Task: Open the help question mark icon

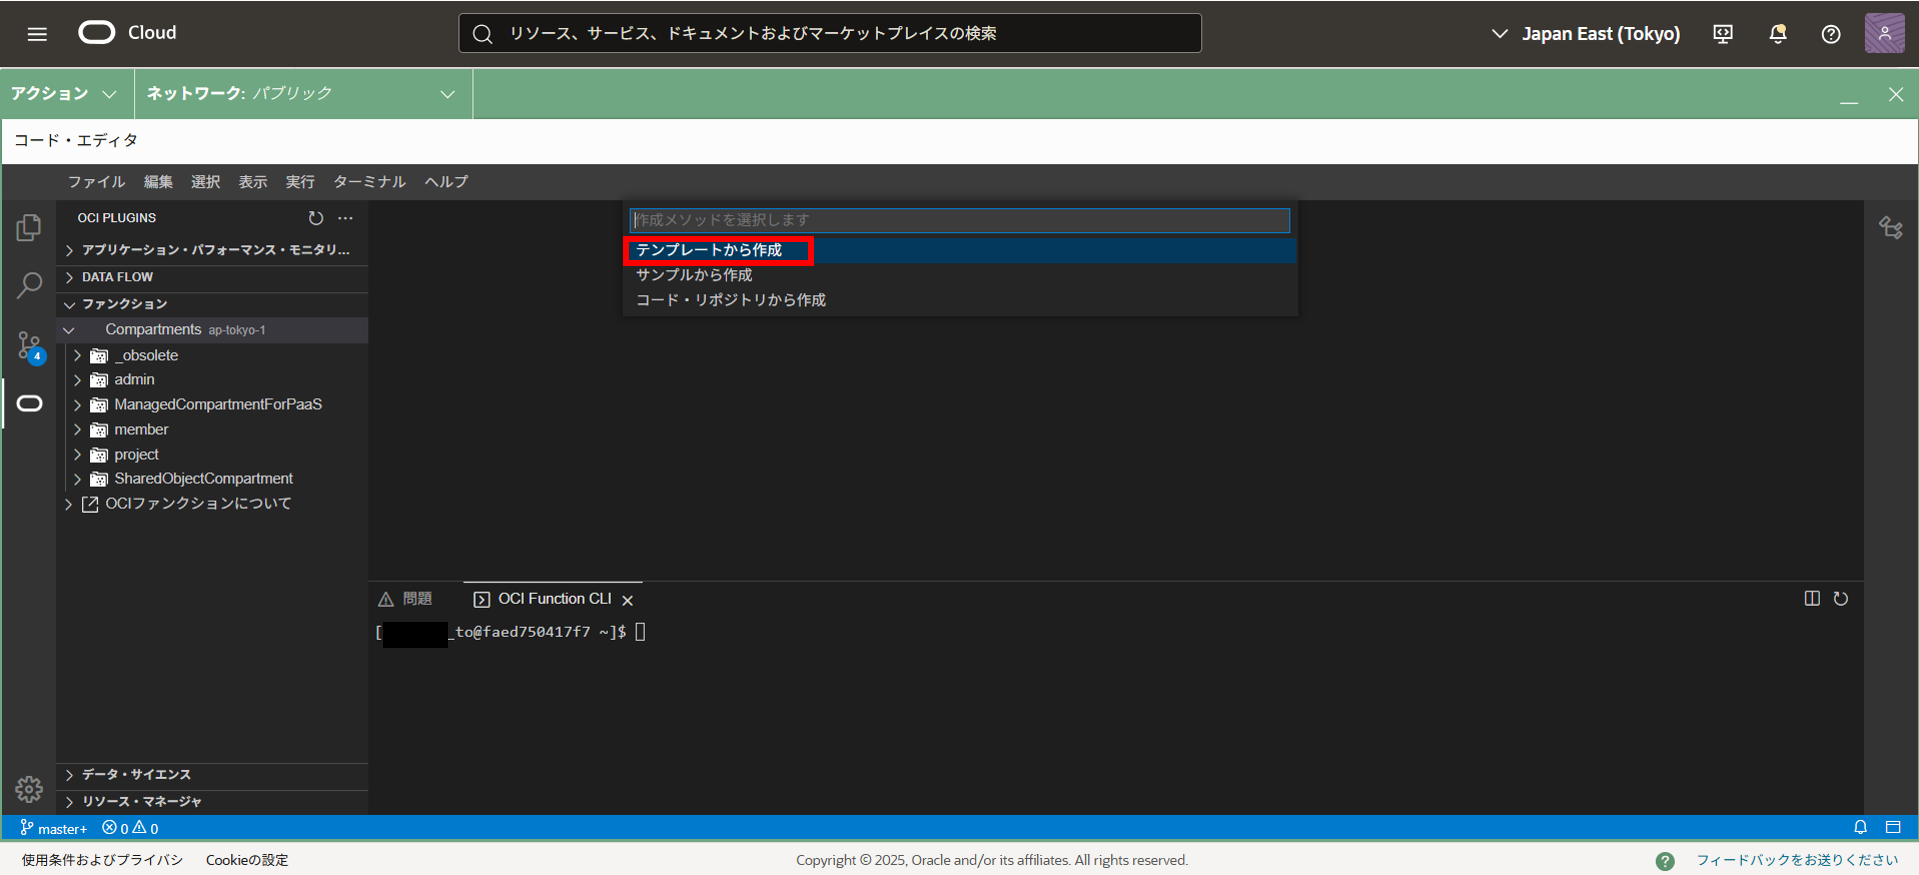Action: pos(1831,34)
